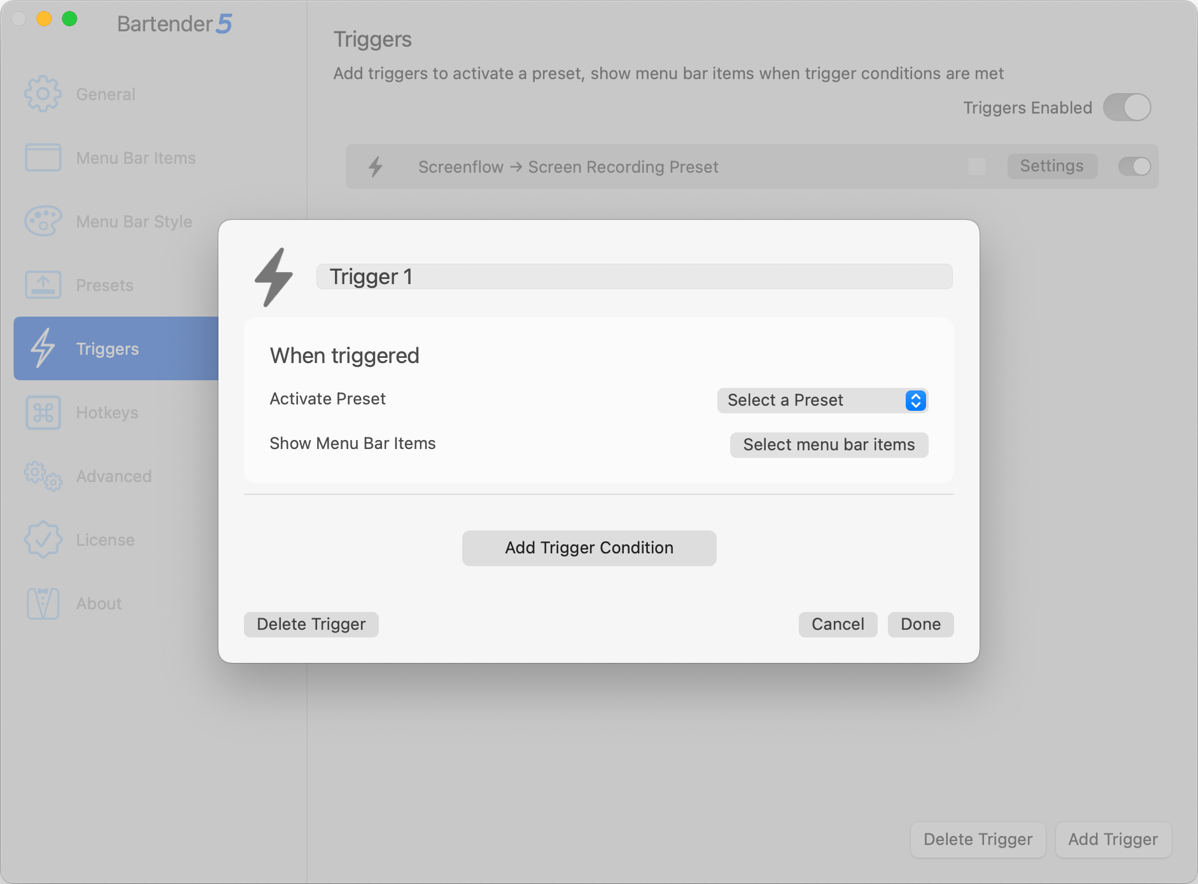
Task: Click the Trigger 1 name field
Action: coord(634,277)
